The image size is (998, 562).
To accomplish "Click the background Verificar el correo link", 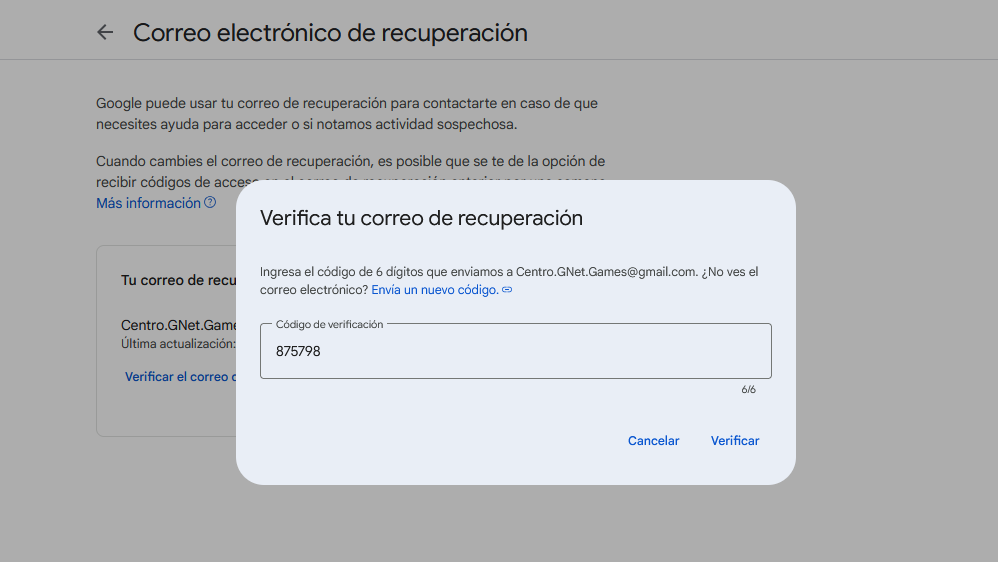I will 180,377.
